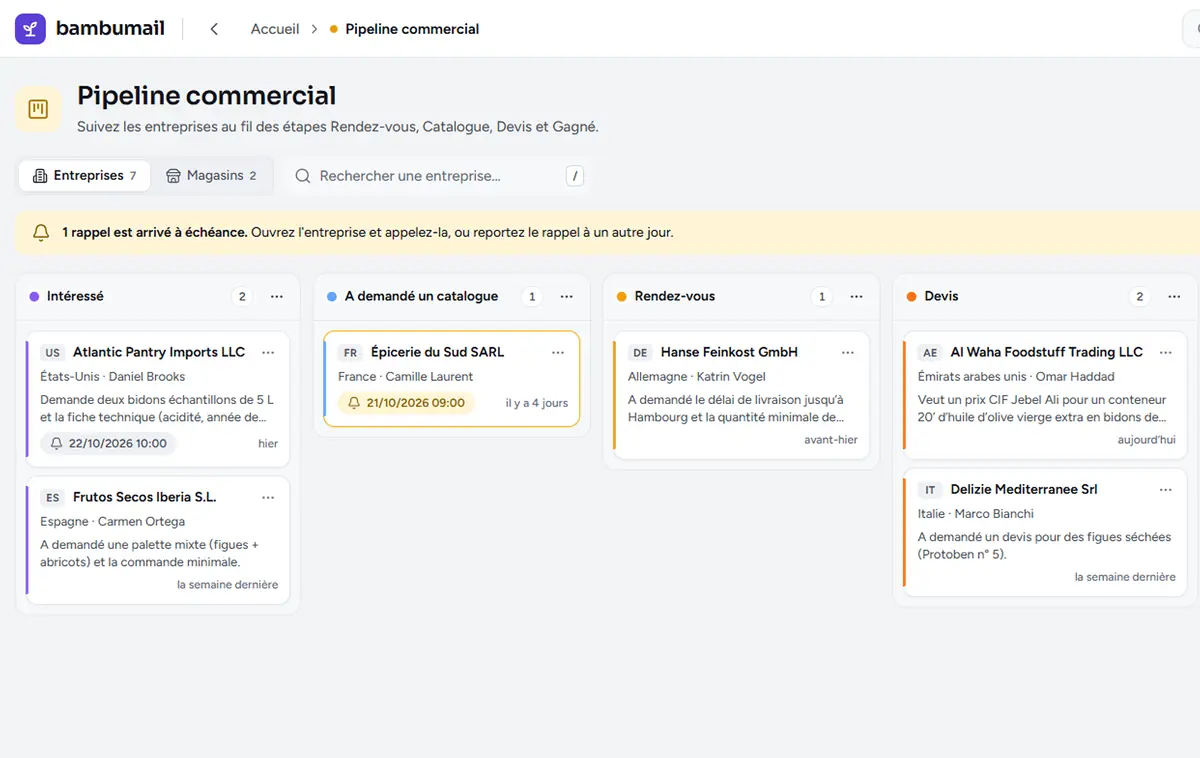Open the Delizie Mediterranee Srl card

1046,533
